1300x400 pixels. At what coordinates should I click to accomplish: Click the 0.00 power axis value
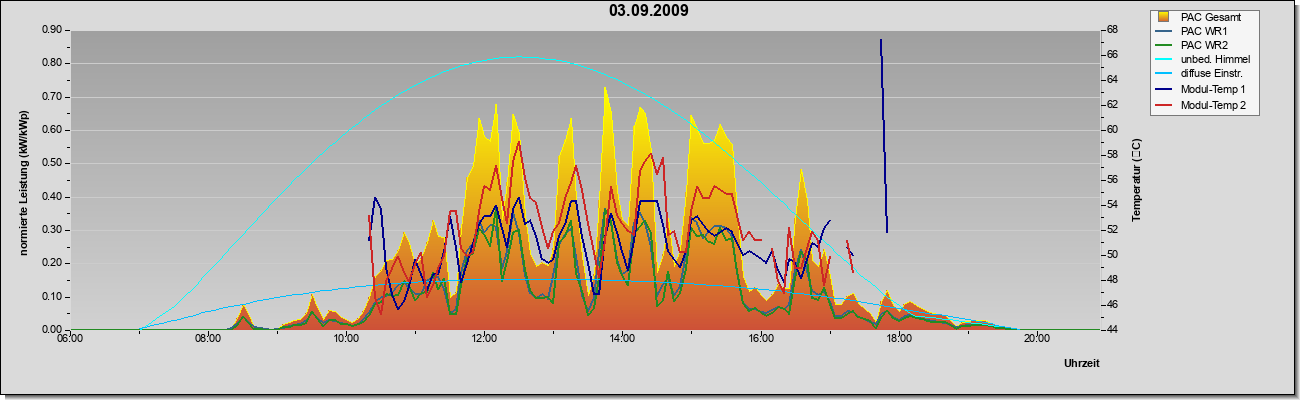point(51,330)
